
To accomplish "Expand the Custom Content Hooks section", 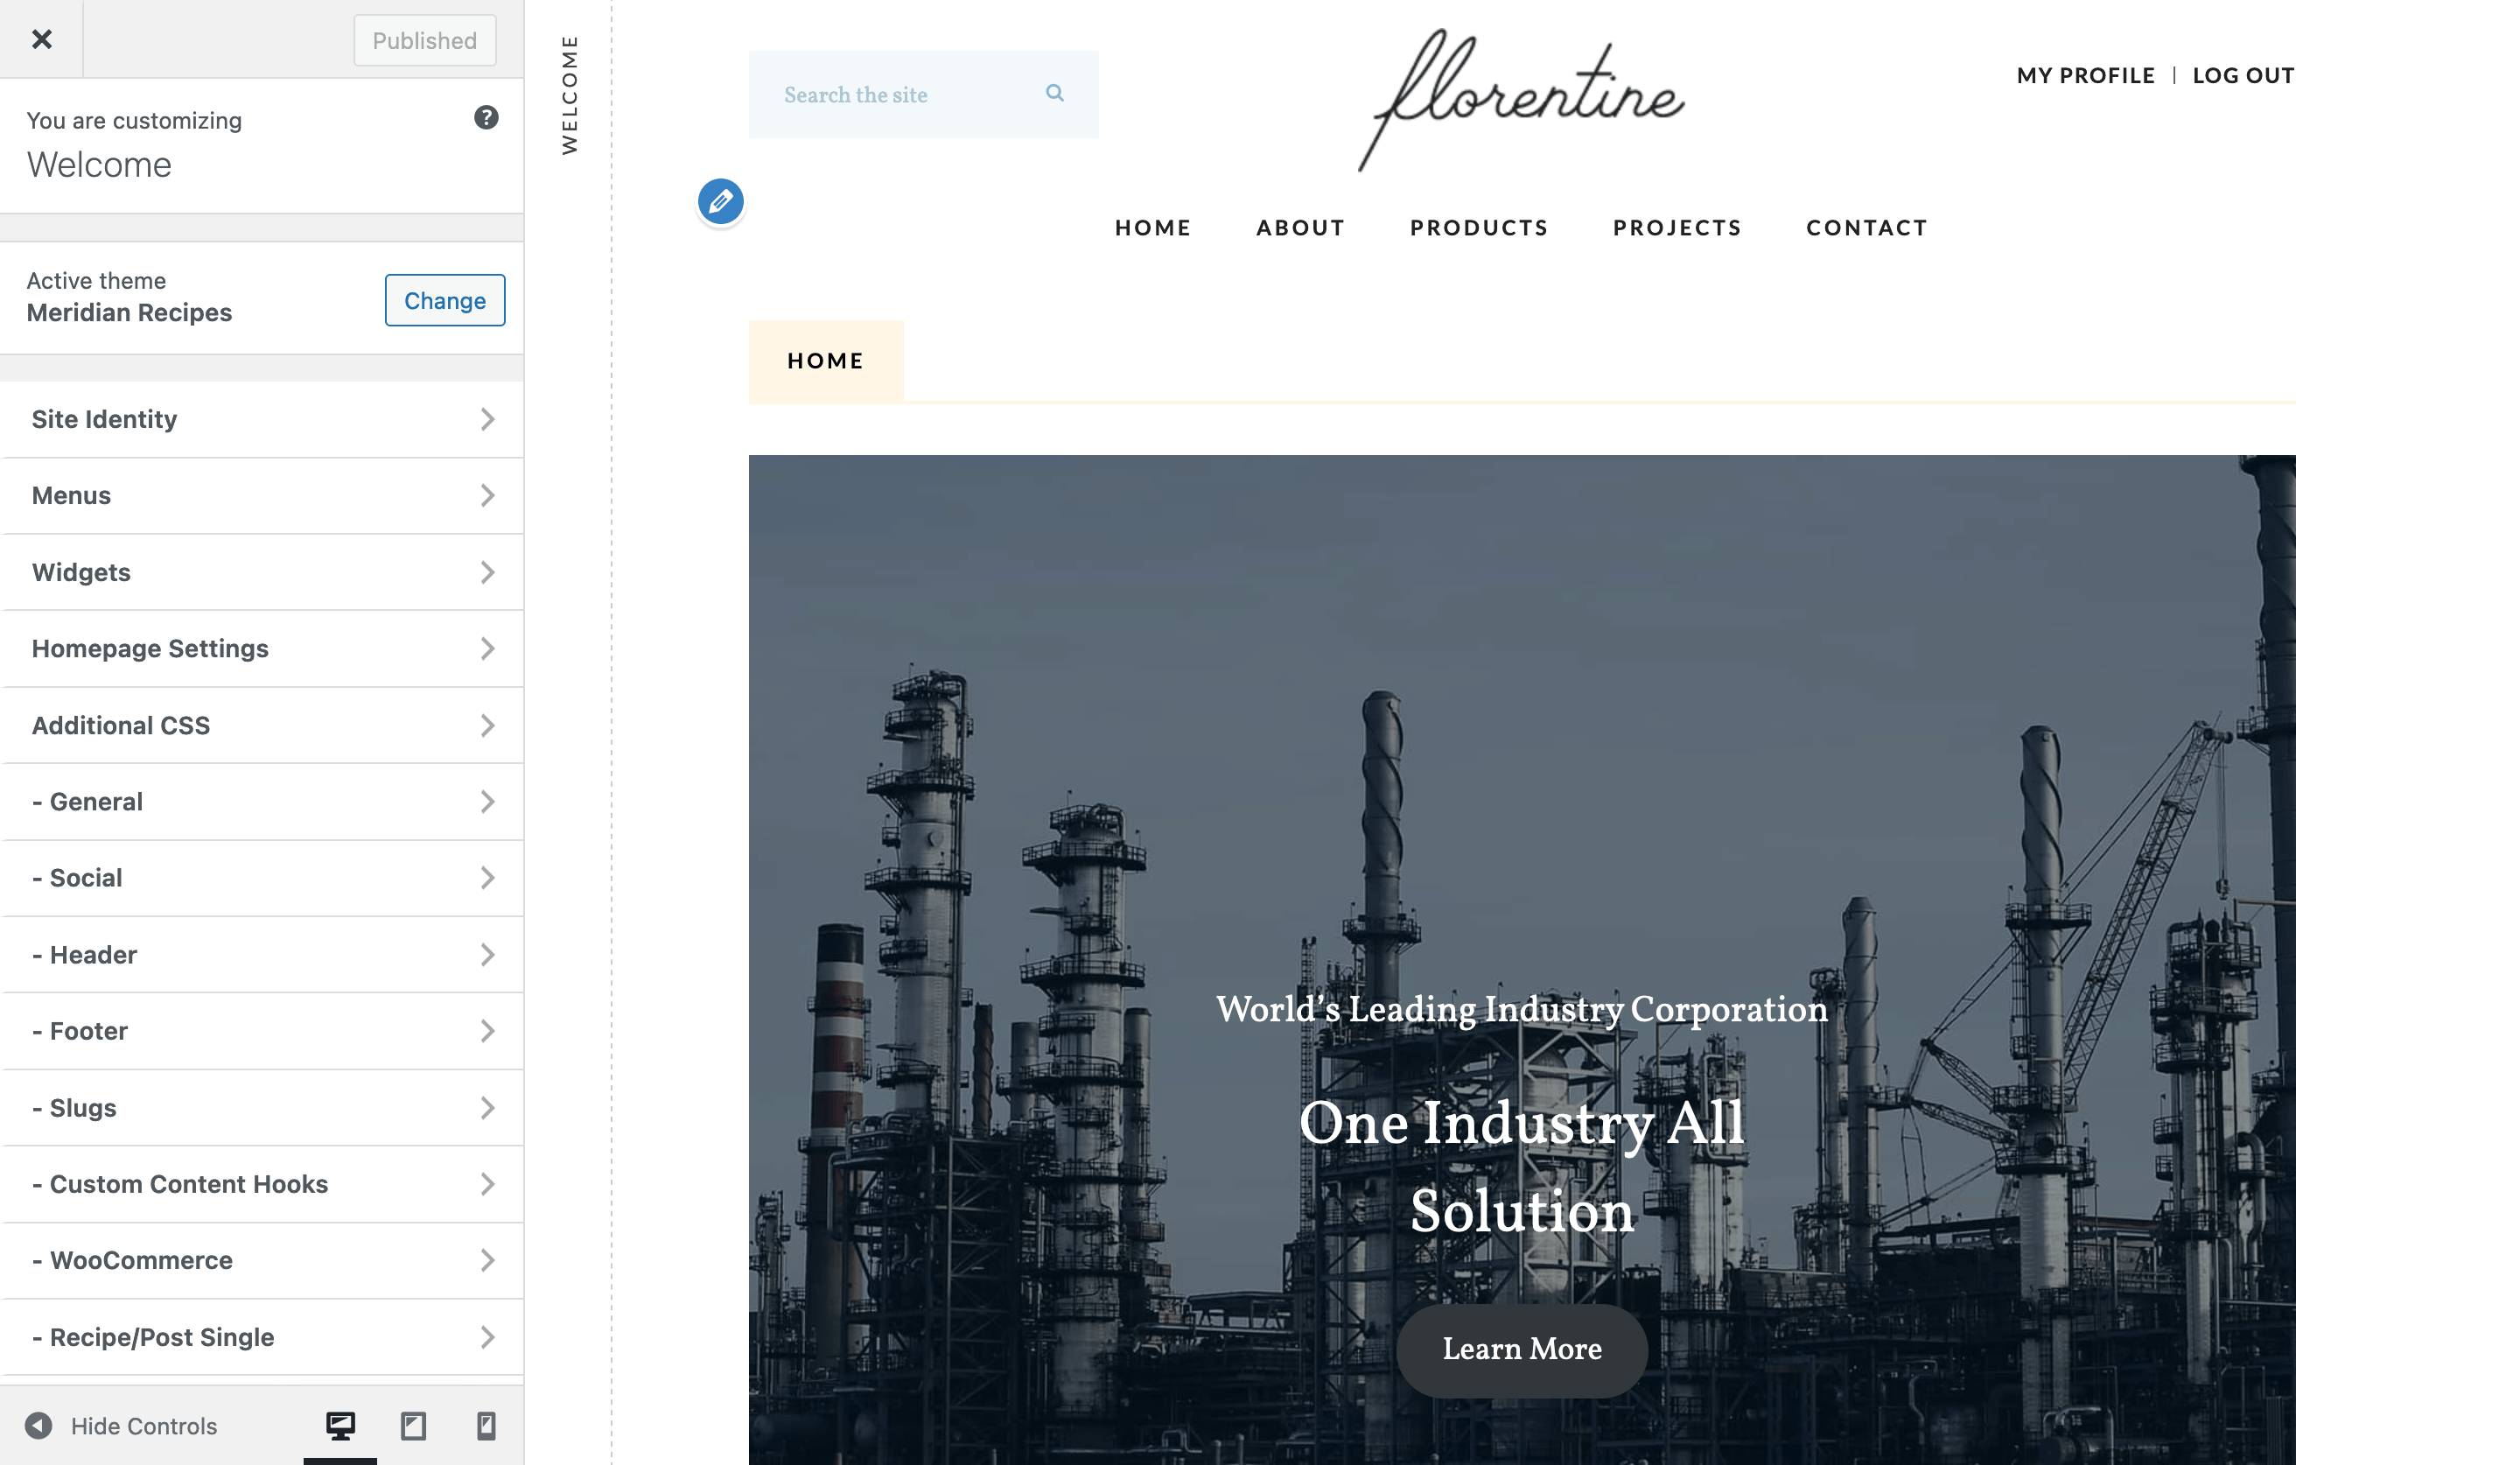I will 262,1182.
